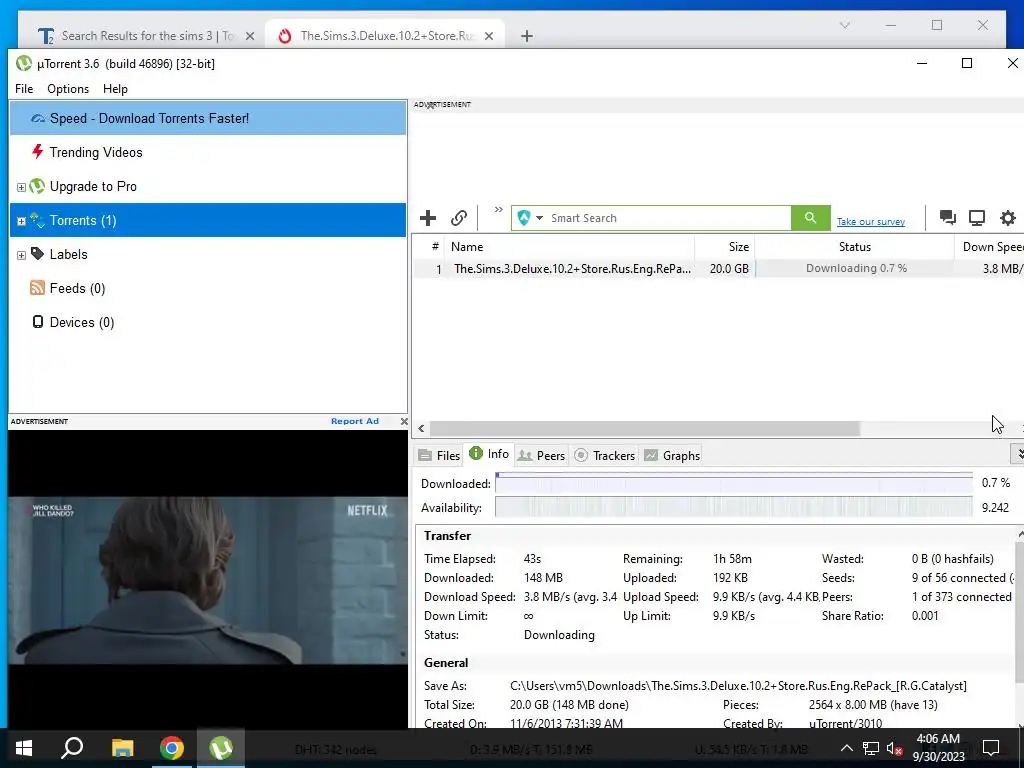
Task: Click the Labels tag icon
Action: coord(37,253)
